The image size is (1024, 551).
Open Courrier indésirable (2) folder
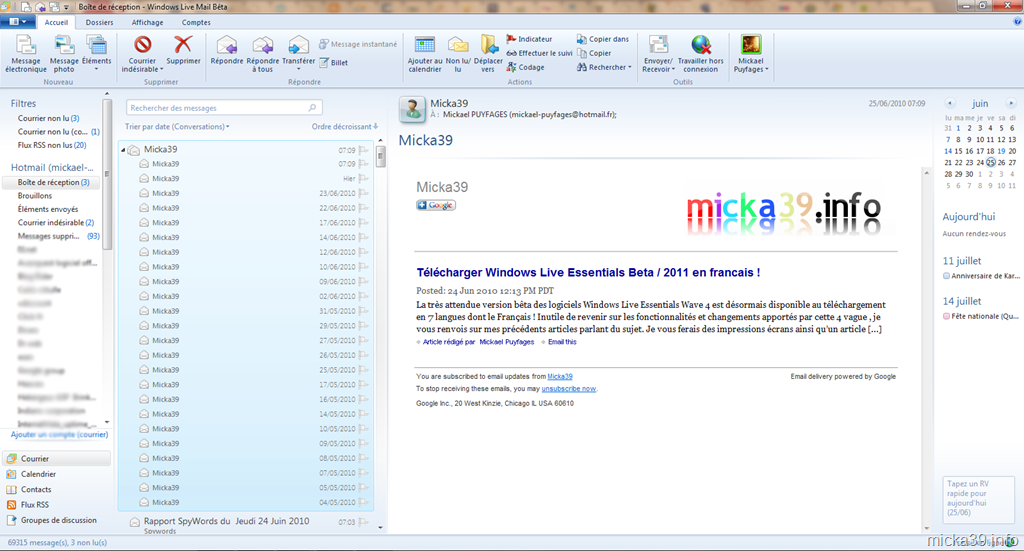(56, 223)
